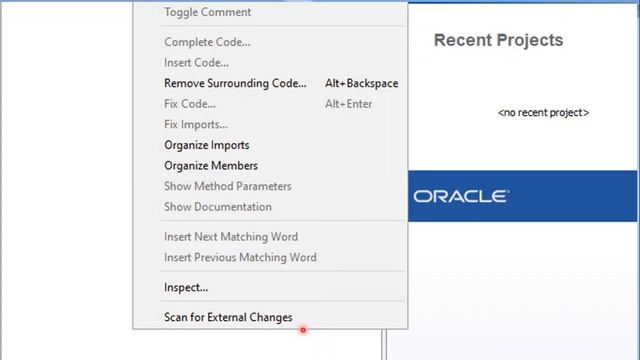The height and width of the screenshot is (360, 640).
Task: Select Organize Imports menu item
Action: [x=270, y=145]
